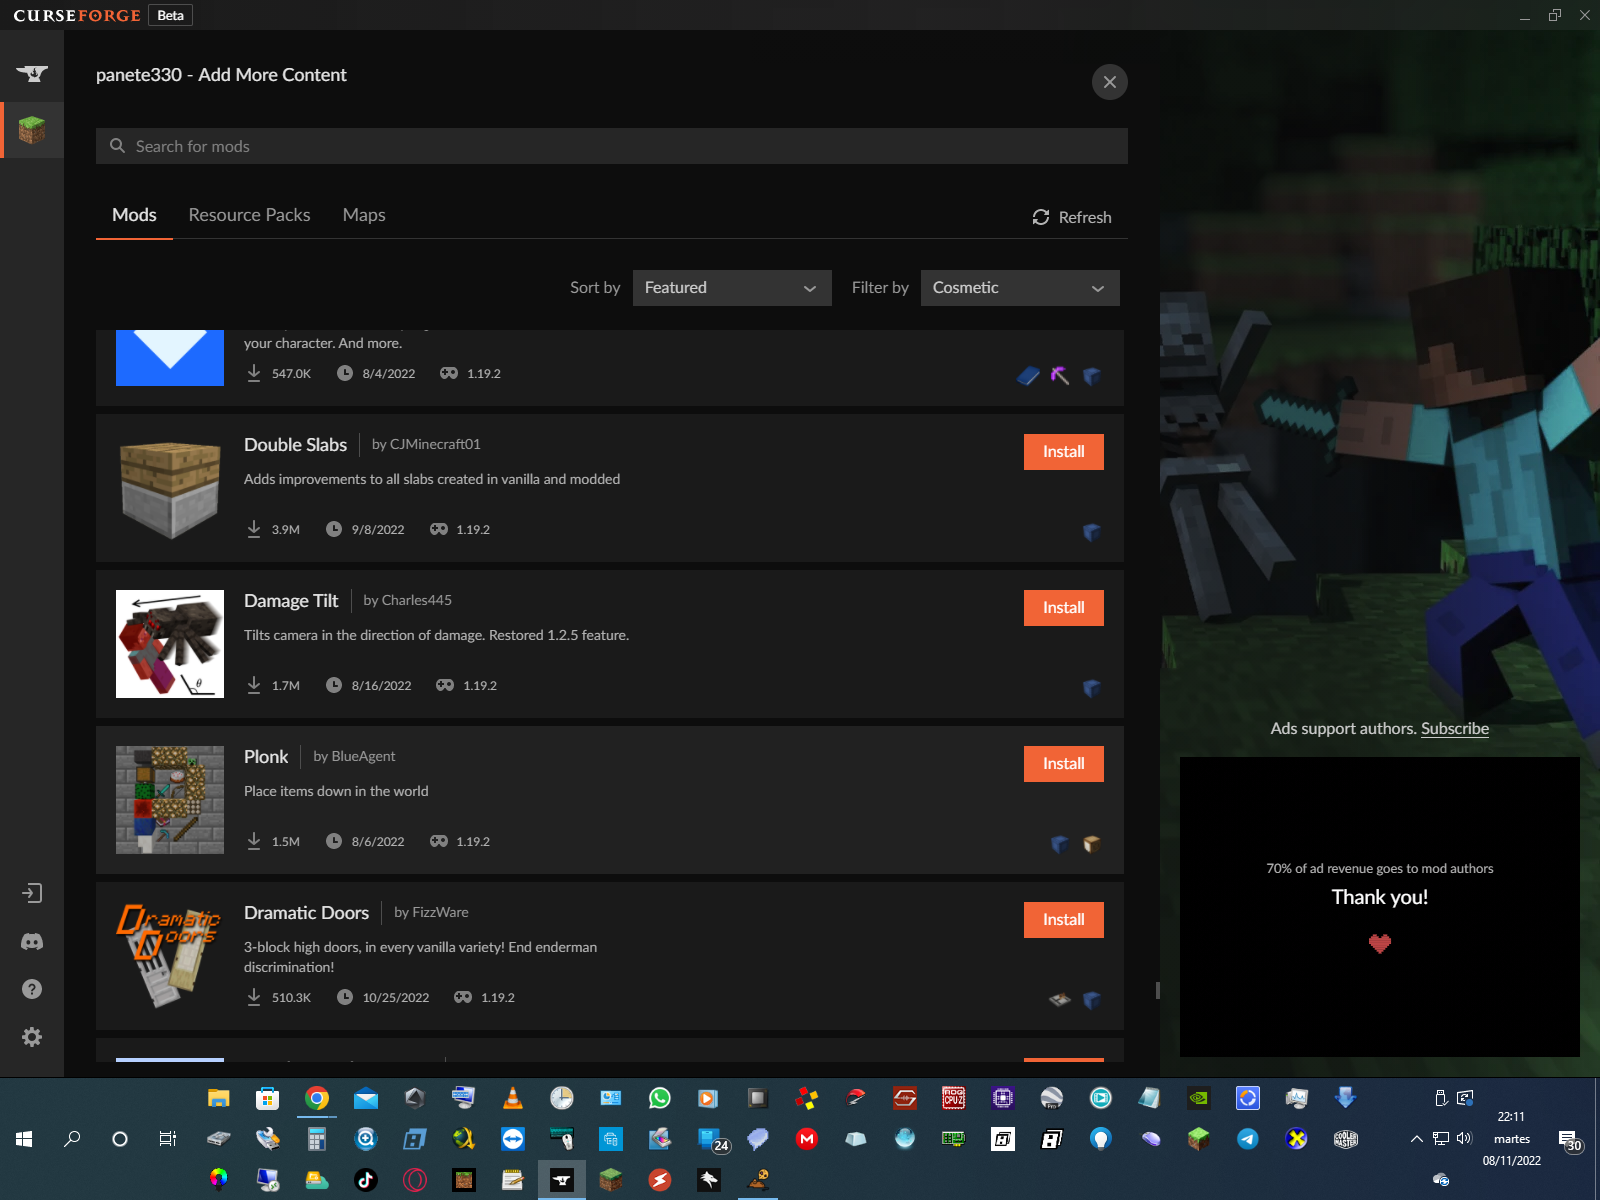This screenshot has width=1600, height=1200.
Task: Open the Dramatic Doors mod thumbnail
Action: (x=170, y=956)
